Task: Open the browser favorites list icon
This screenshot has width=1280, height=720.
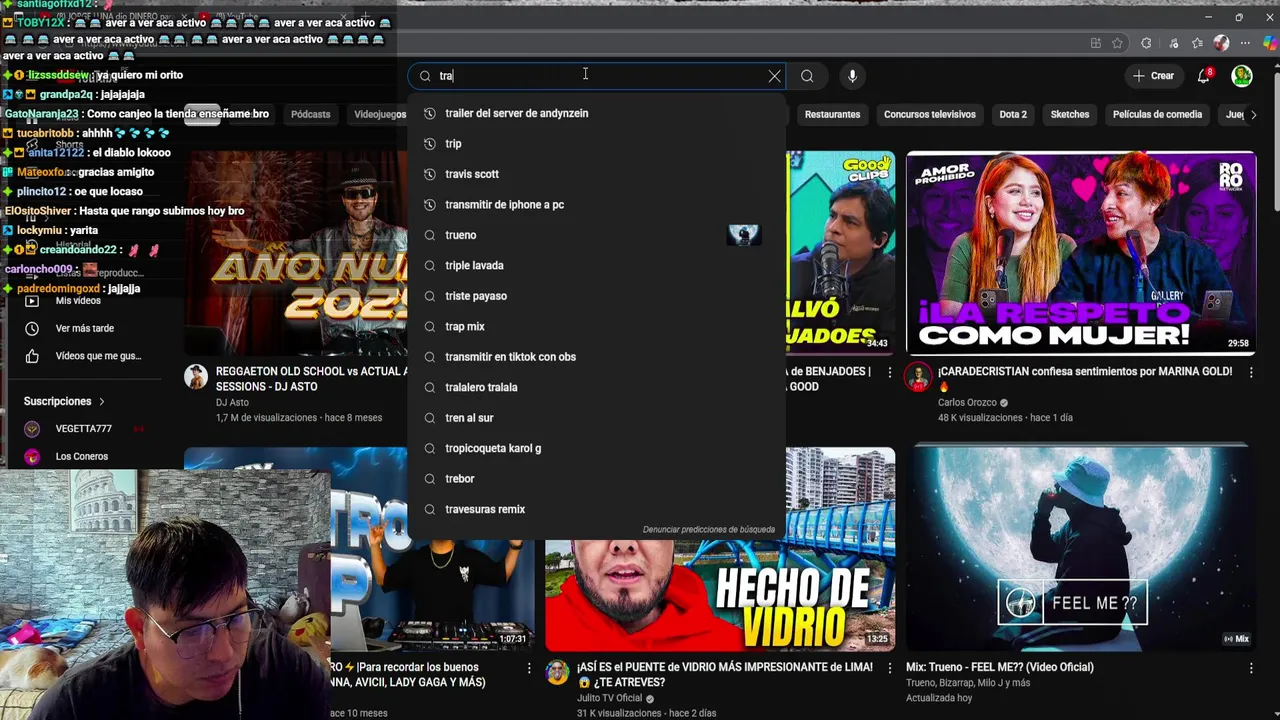Action: coord(1197,43)
